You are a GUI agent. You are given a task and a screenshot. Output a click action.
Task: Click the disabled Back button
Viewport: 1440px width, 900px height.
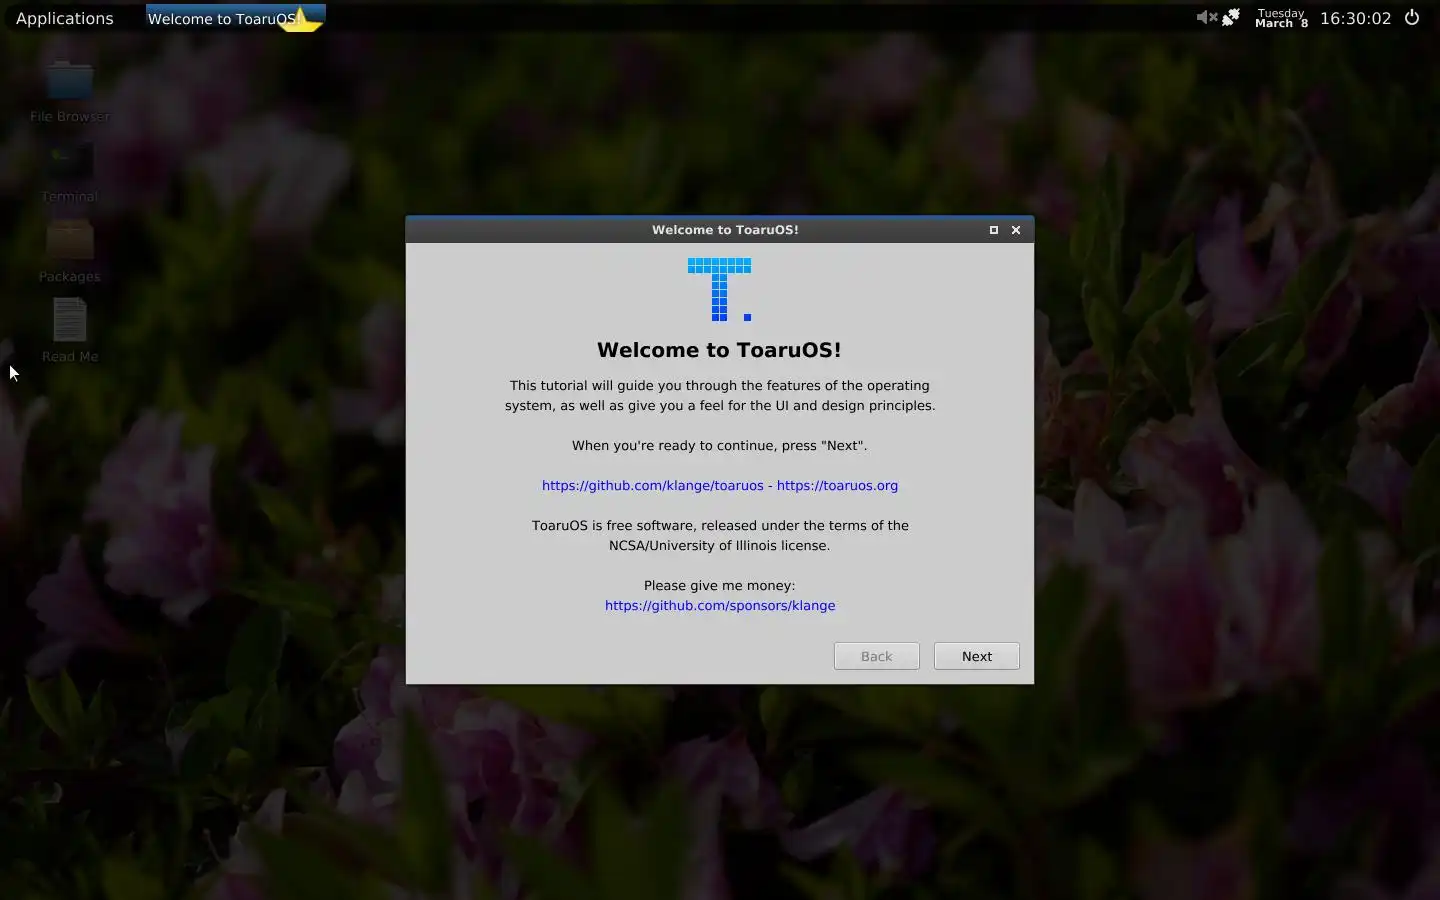[877, 656]
